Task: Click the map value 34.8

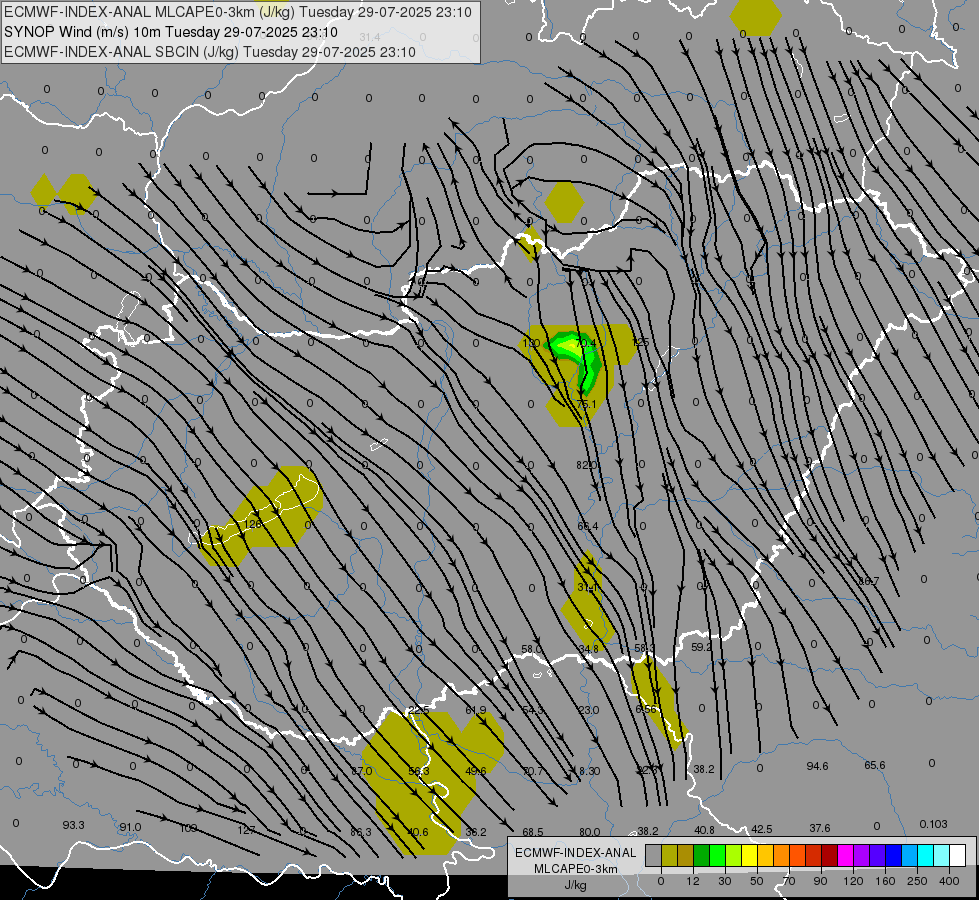Action: (x=588, y=649)
